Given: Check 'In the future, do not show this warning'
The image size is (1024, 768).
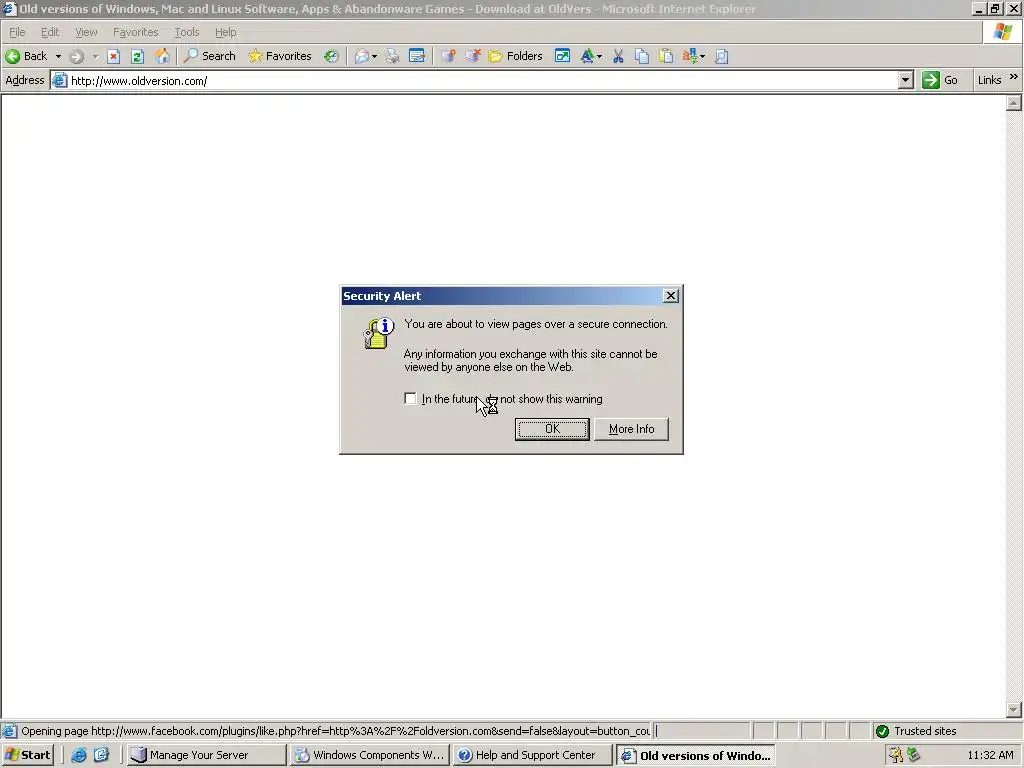Looking at the screenshot, I should pyautogui.click(x=410, y=398).
